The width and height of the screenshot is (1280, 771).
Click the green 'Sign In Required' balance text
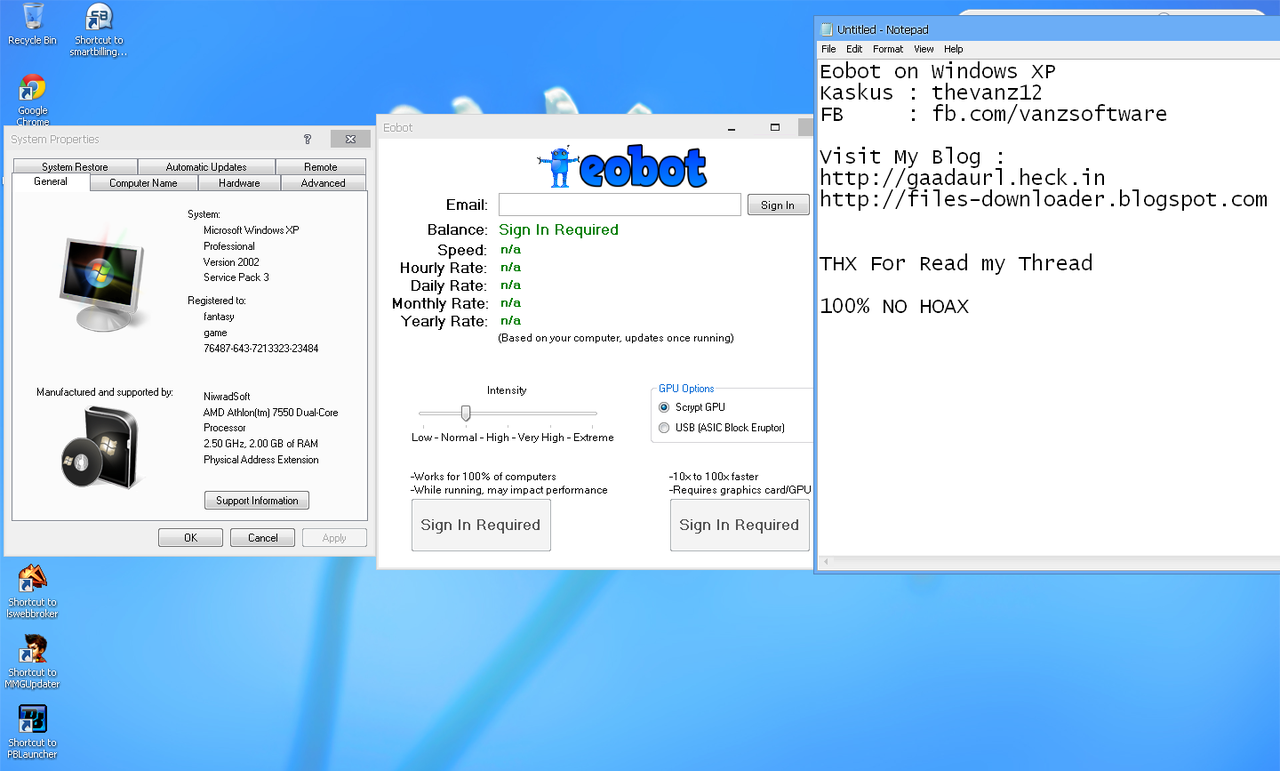tap(558, 230)
